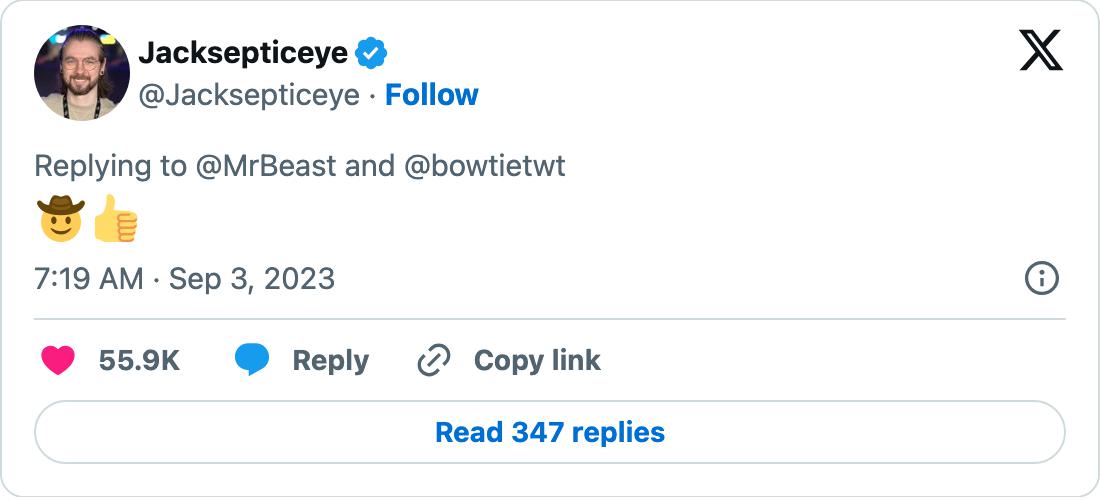
Task: Click the Follow link
Action: pyautogui.click(x=431, y=95)
